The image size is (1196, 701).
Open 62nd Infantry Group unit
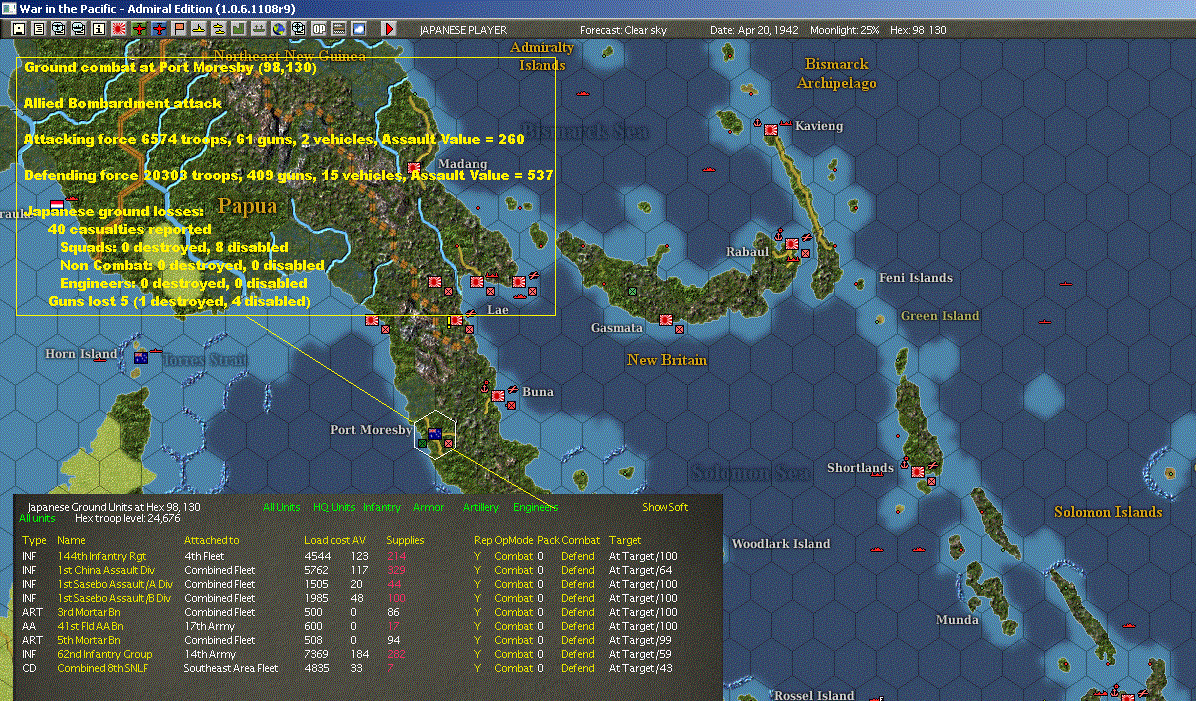pyautogui.click(x=104, y=654)
